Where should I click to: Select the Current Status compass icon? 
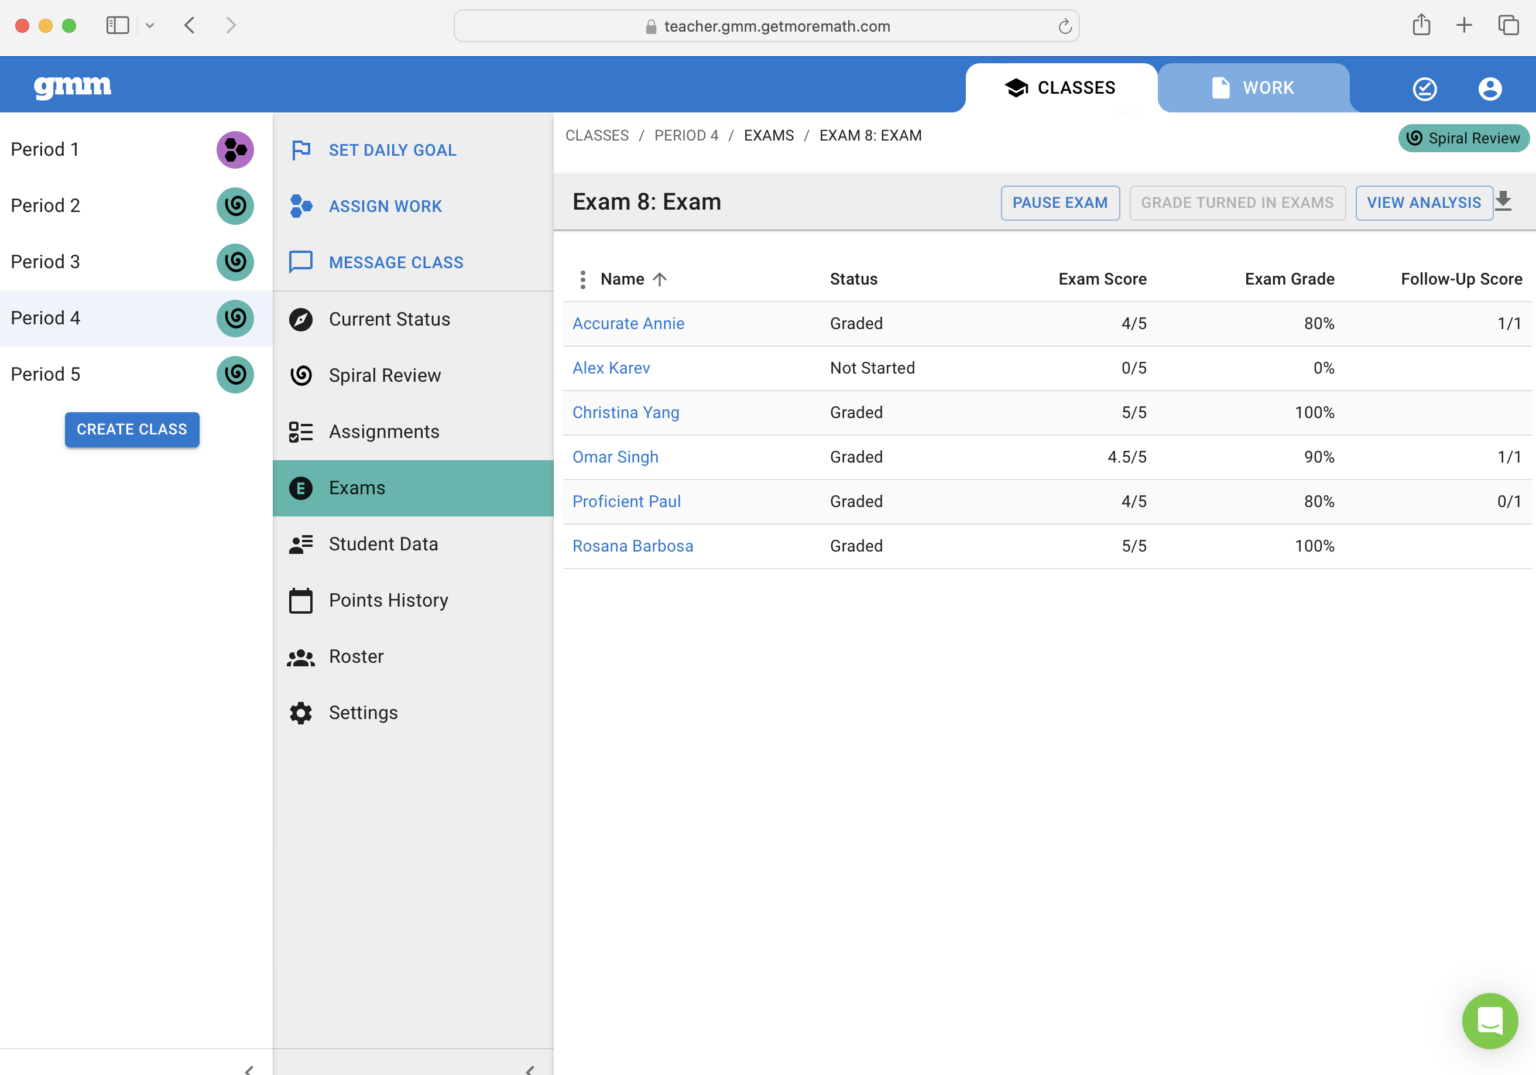[x=300, y=319]
